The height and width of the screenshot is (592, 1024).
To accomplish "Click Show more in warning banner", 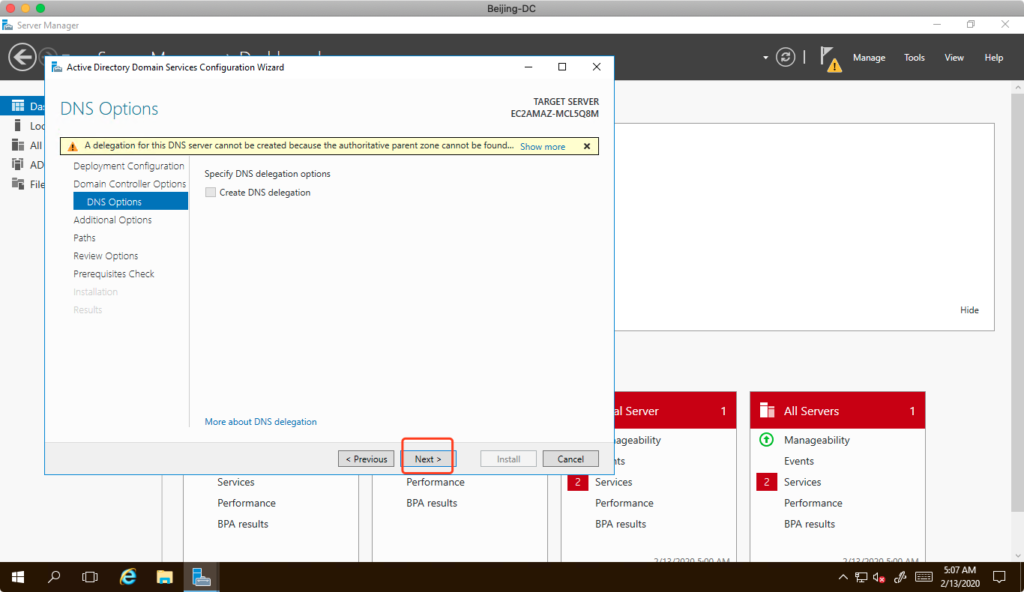I will (542, 146).
